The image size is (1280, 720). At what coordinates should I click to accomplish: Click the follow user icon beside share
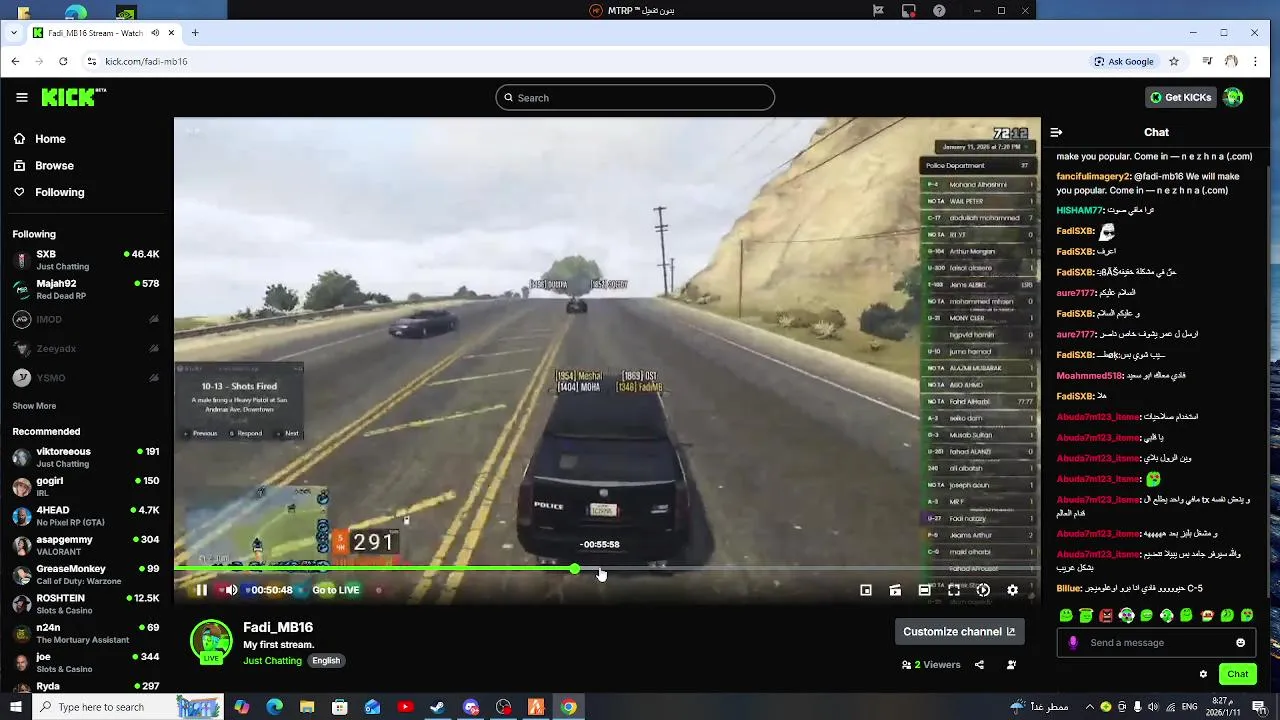(x=1011, y=665)
